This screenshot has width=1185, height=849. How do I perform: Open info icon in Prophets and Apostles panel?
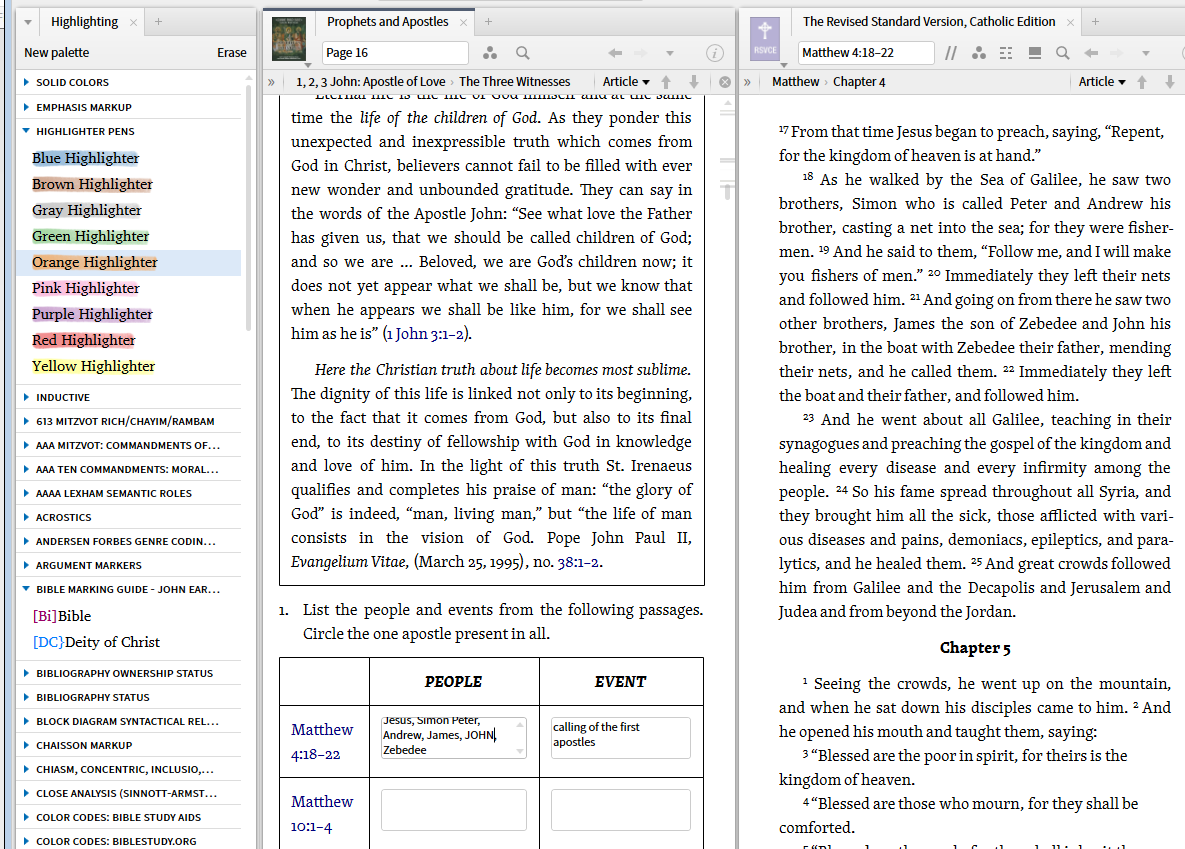tap(714, 53)
